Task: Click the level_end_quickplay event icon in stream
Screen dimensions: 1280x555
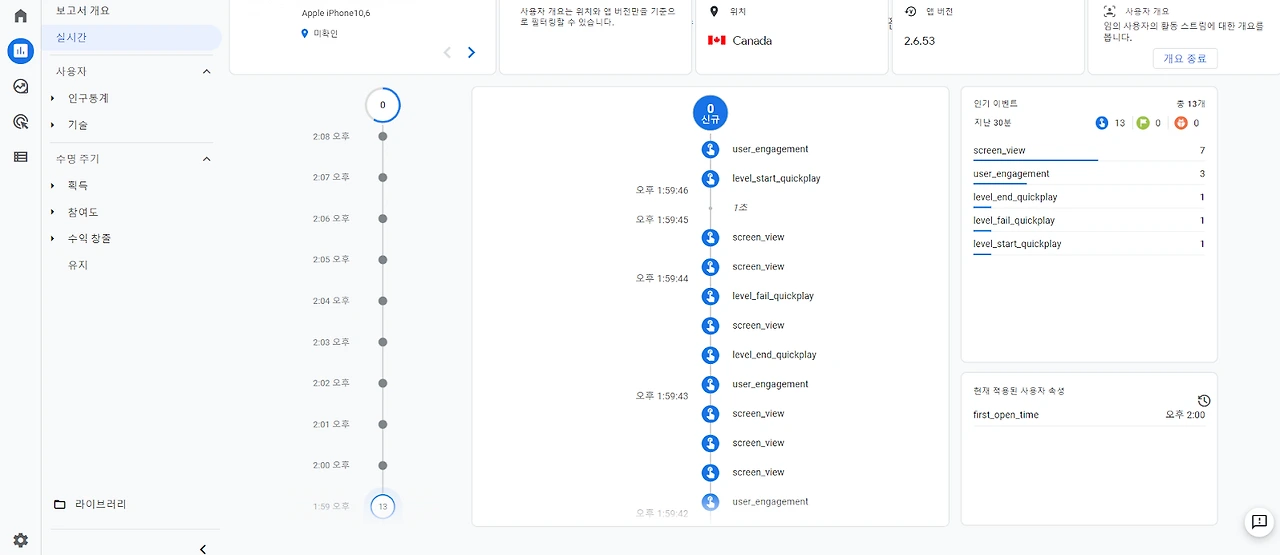Action: tap(710, 355)
